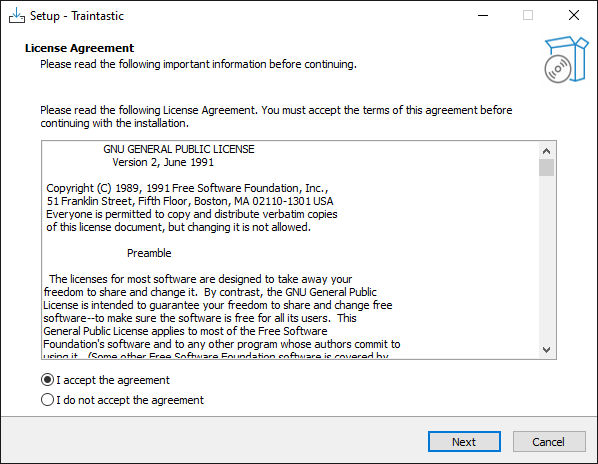
Task: Click the installer box and disc graphic
Action: pos(566,59)
